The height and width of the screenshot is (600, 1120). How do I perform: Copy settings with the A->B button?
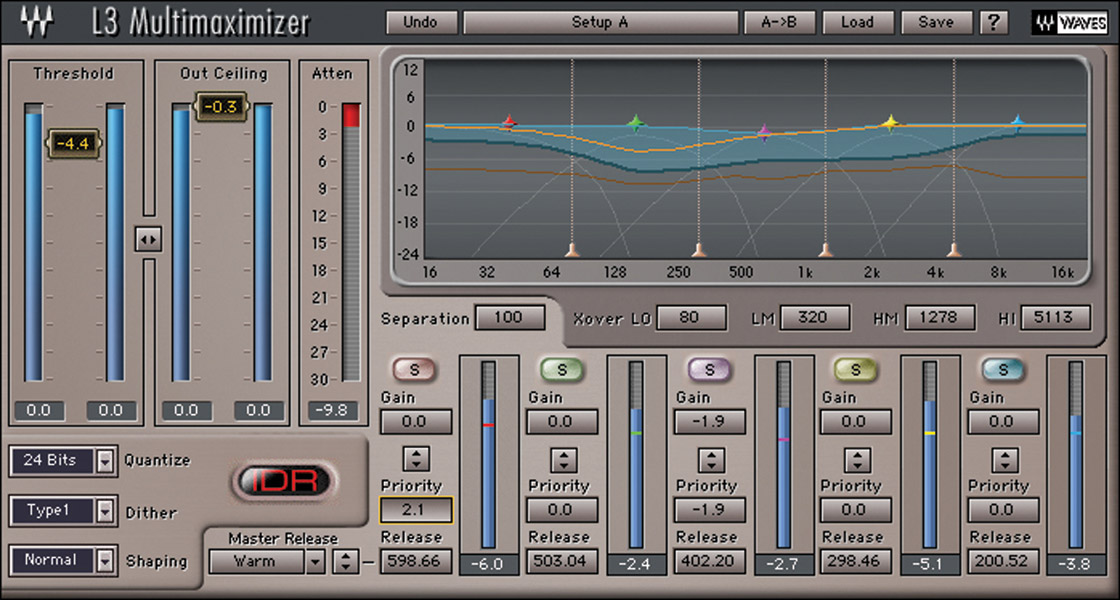point(780,22)
